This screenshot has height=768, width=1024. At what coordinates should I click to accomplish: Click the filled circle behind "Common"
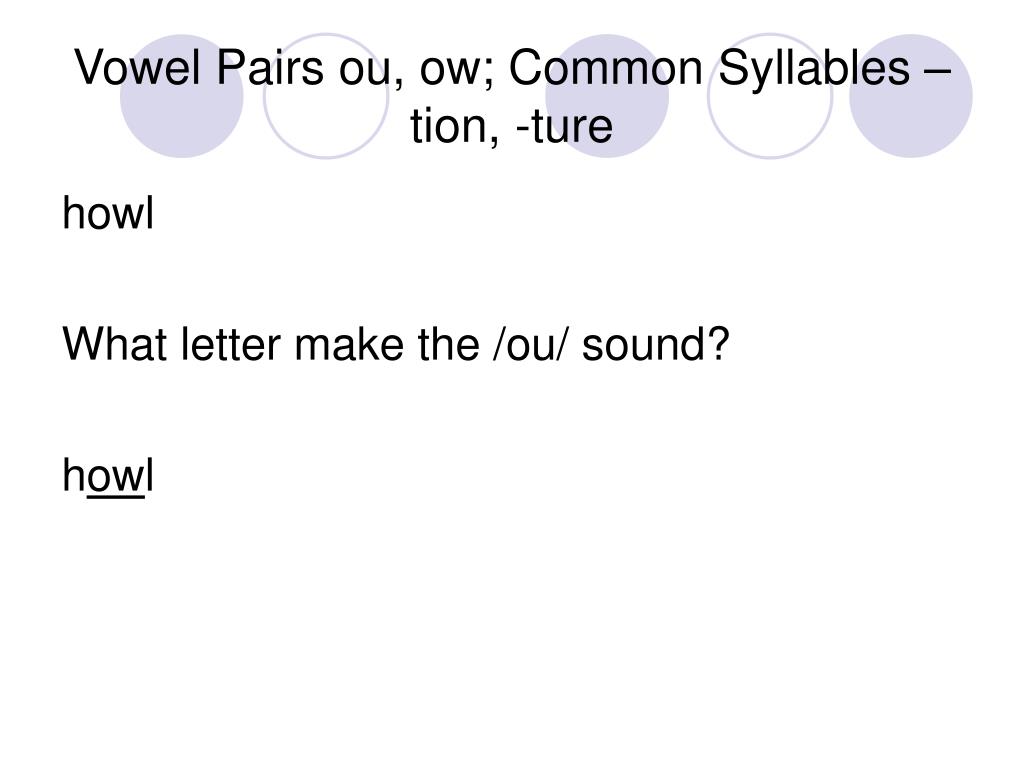[607, 96]
